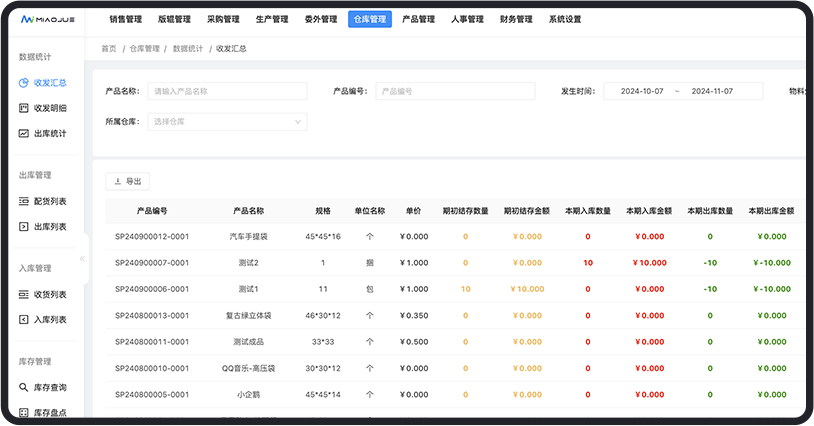The height and width of the screenshot is (426, 814).
Task: Open 财务管理 top menu
Action: [516, 19]
